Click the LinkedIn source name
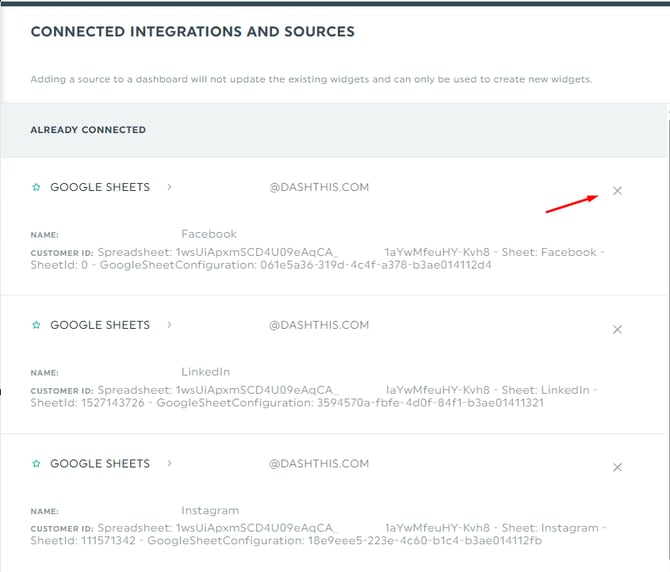 click(x=205, y=372)
